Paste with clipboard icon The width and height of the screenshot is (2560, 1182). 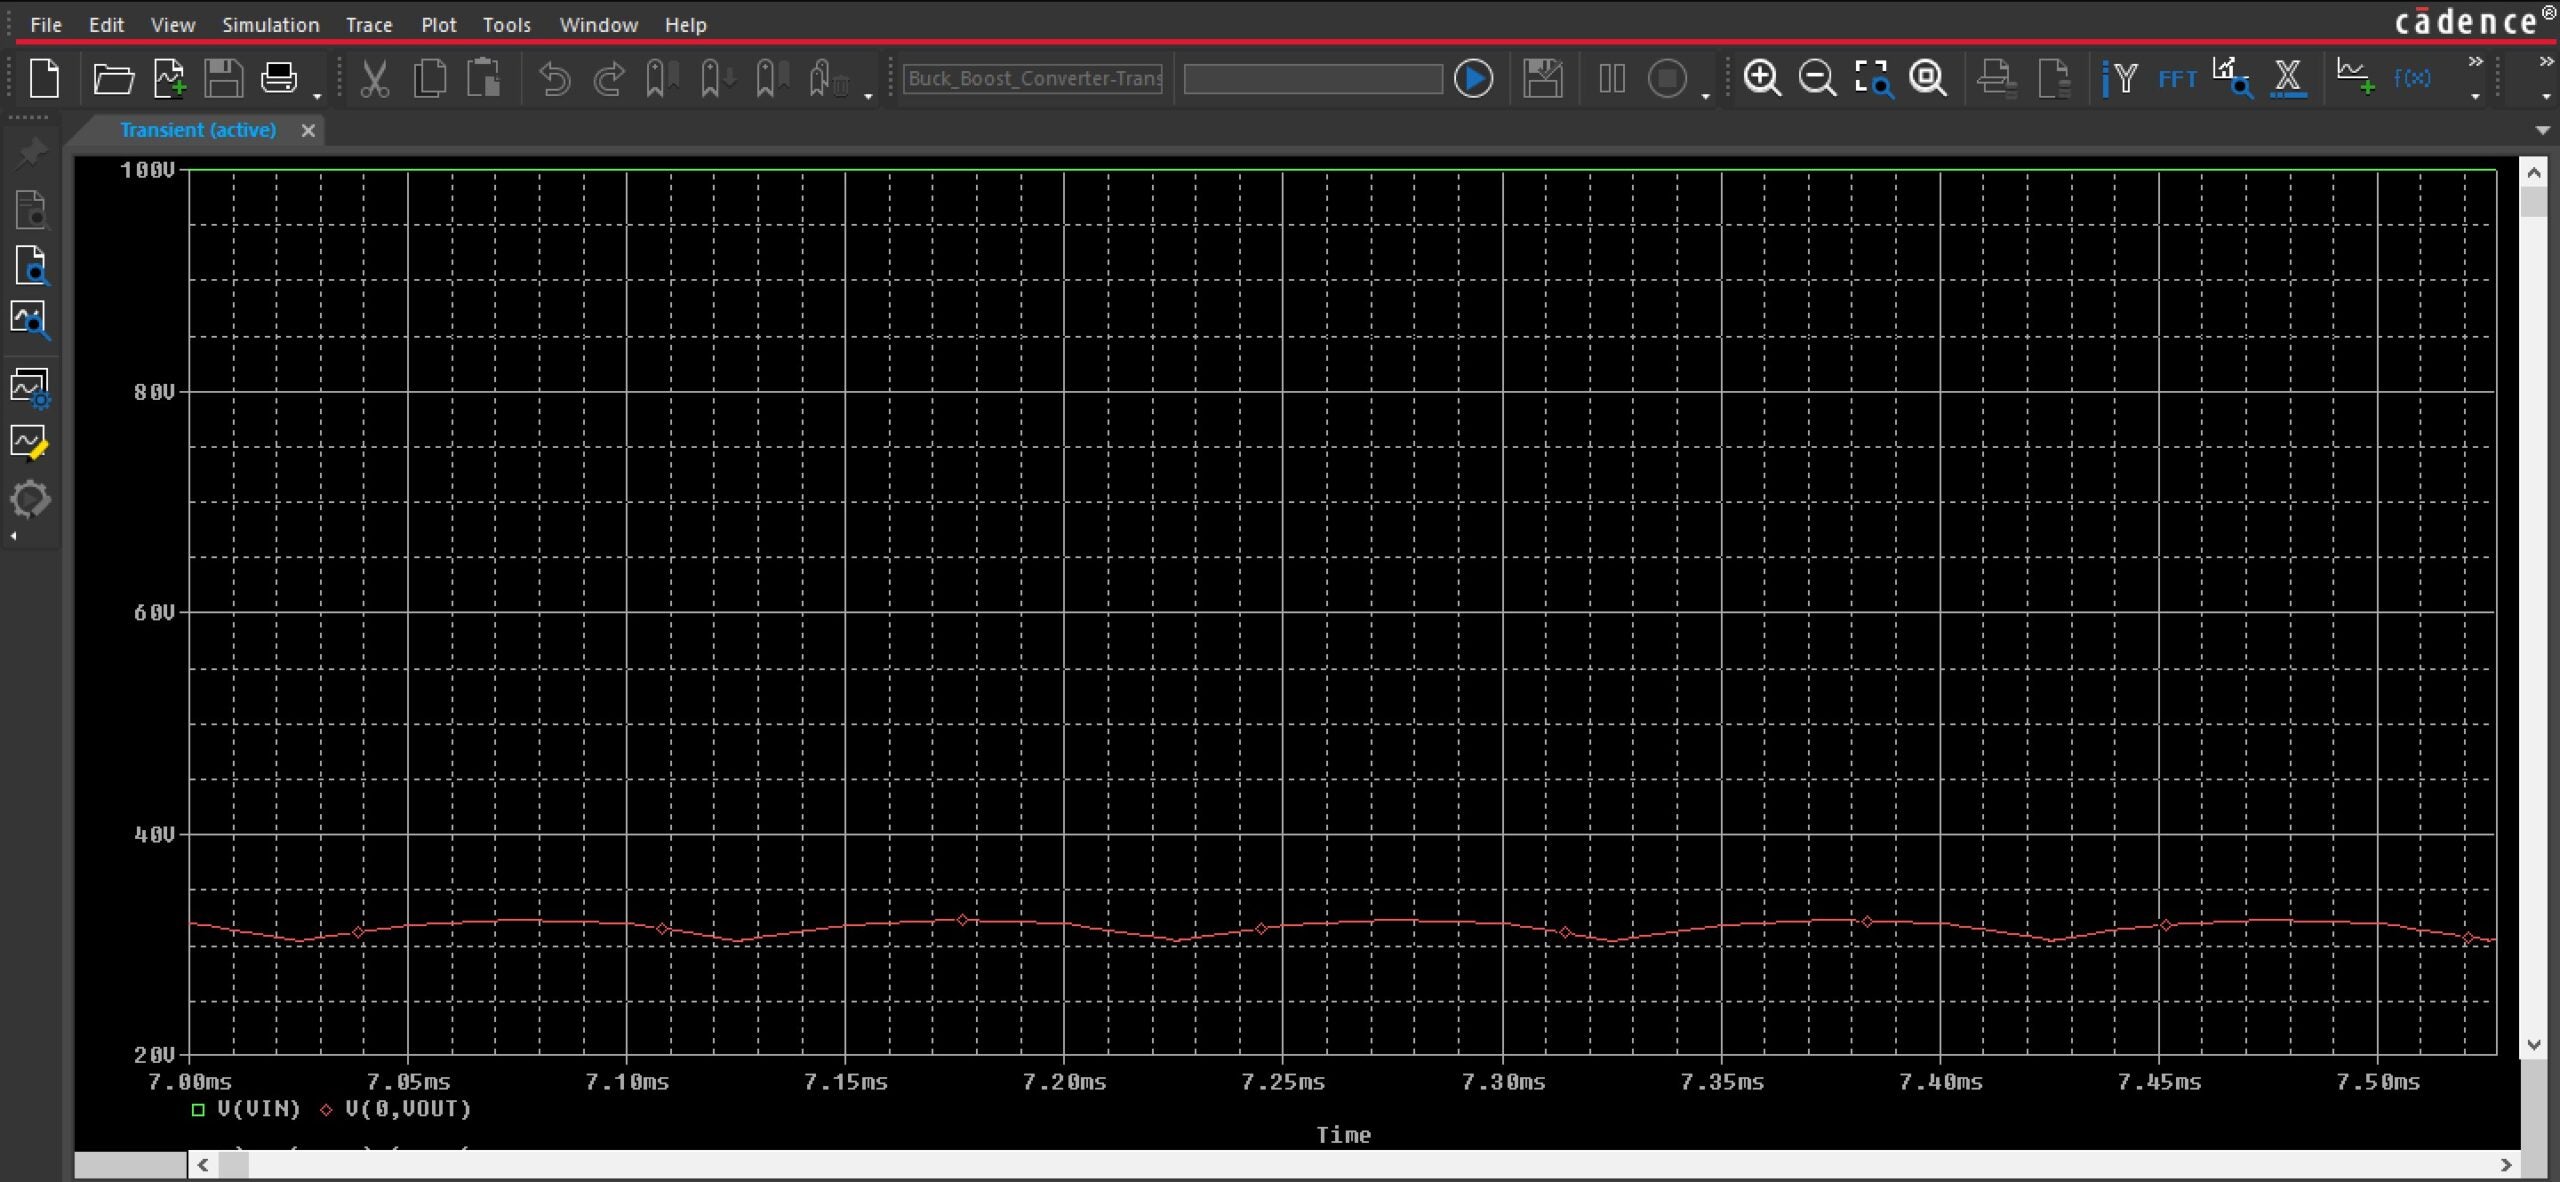(x=484, y=78)
